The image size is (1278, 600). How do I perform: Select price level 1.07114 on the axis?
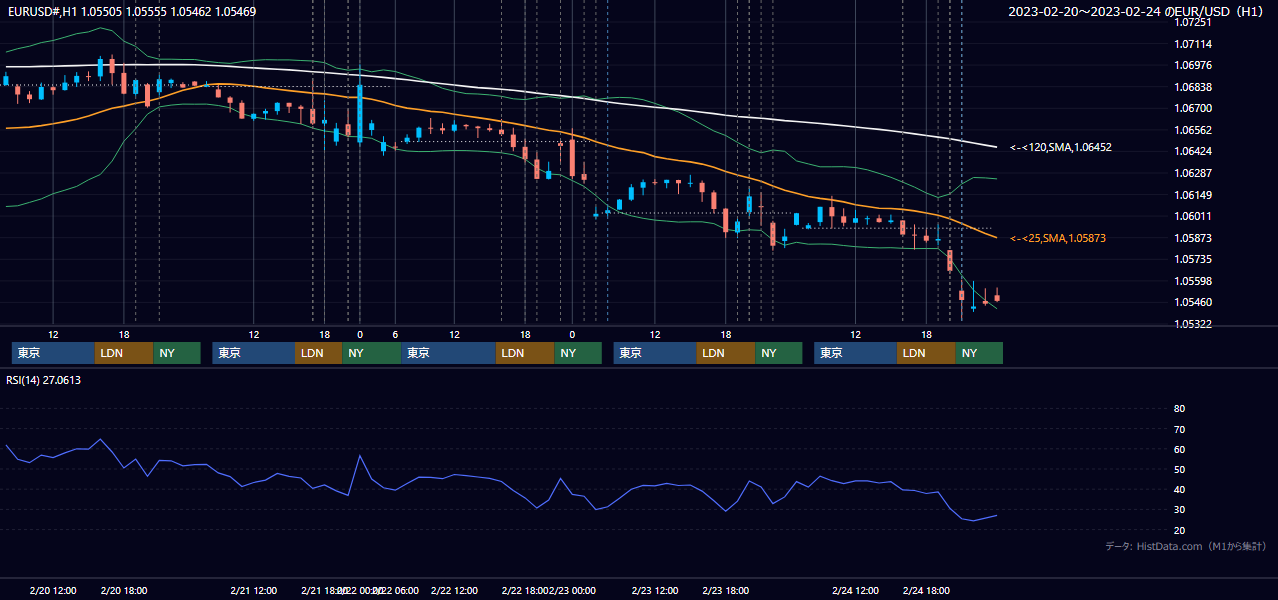pyautogui.click(x=1193, y=44)
